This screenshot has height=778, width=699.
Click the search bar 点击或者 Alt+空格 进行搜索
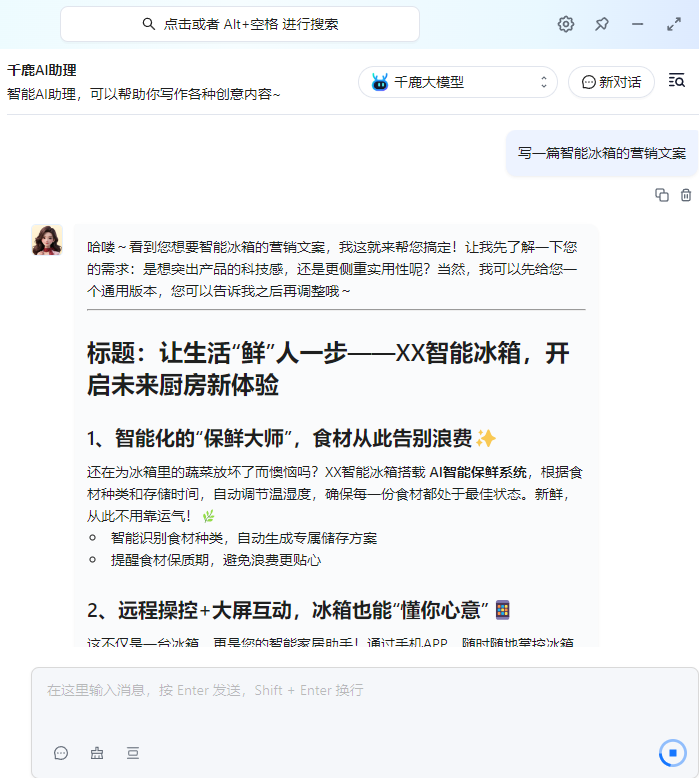point(240,24)
